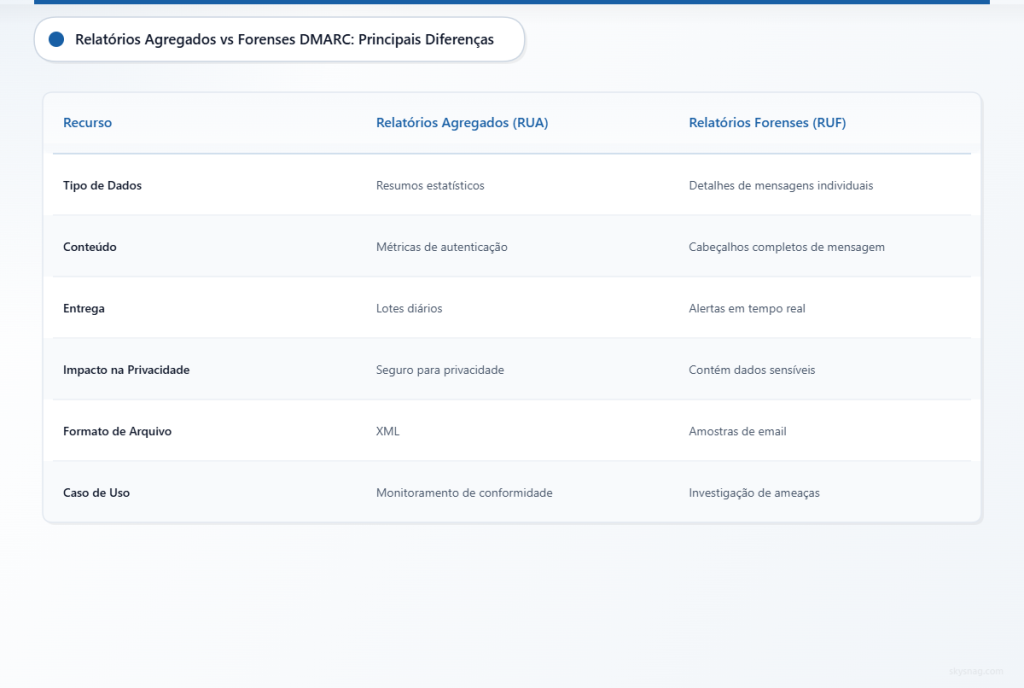Click the blue circle icon beside the title

55,39
